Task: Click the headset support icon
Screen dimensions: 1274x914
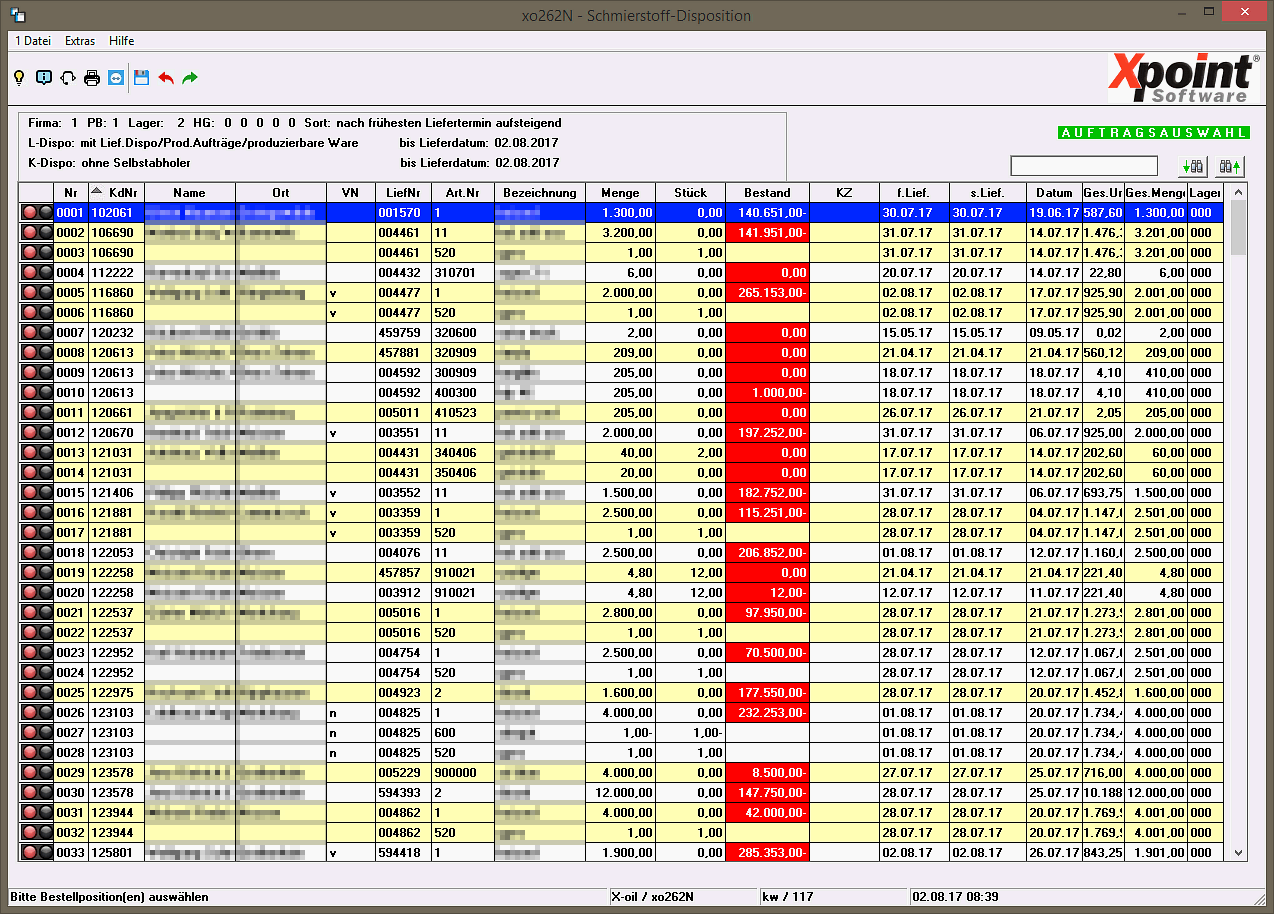Action: (68, 77)
